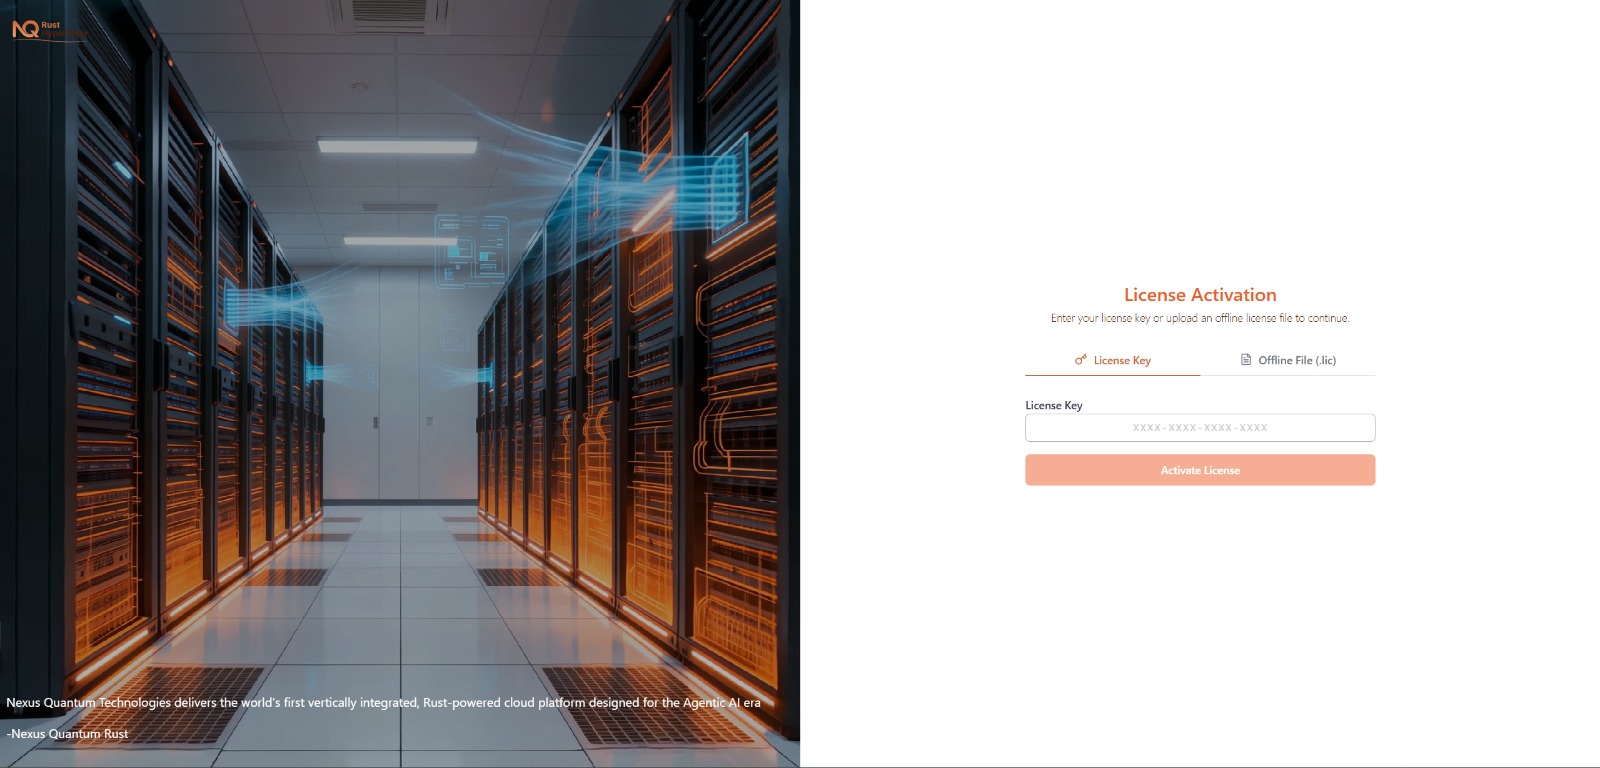Select the License Key tab
Viewport: 1600px width, 768px height.
click(x=1112, y=360)
